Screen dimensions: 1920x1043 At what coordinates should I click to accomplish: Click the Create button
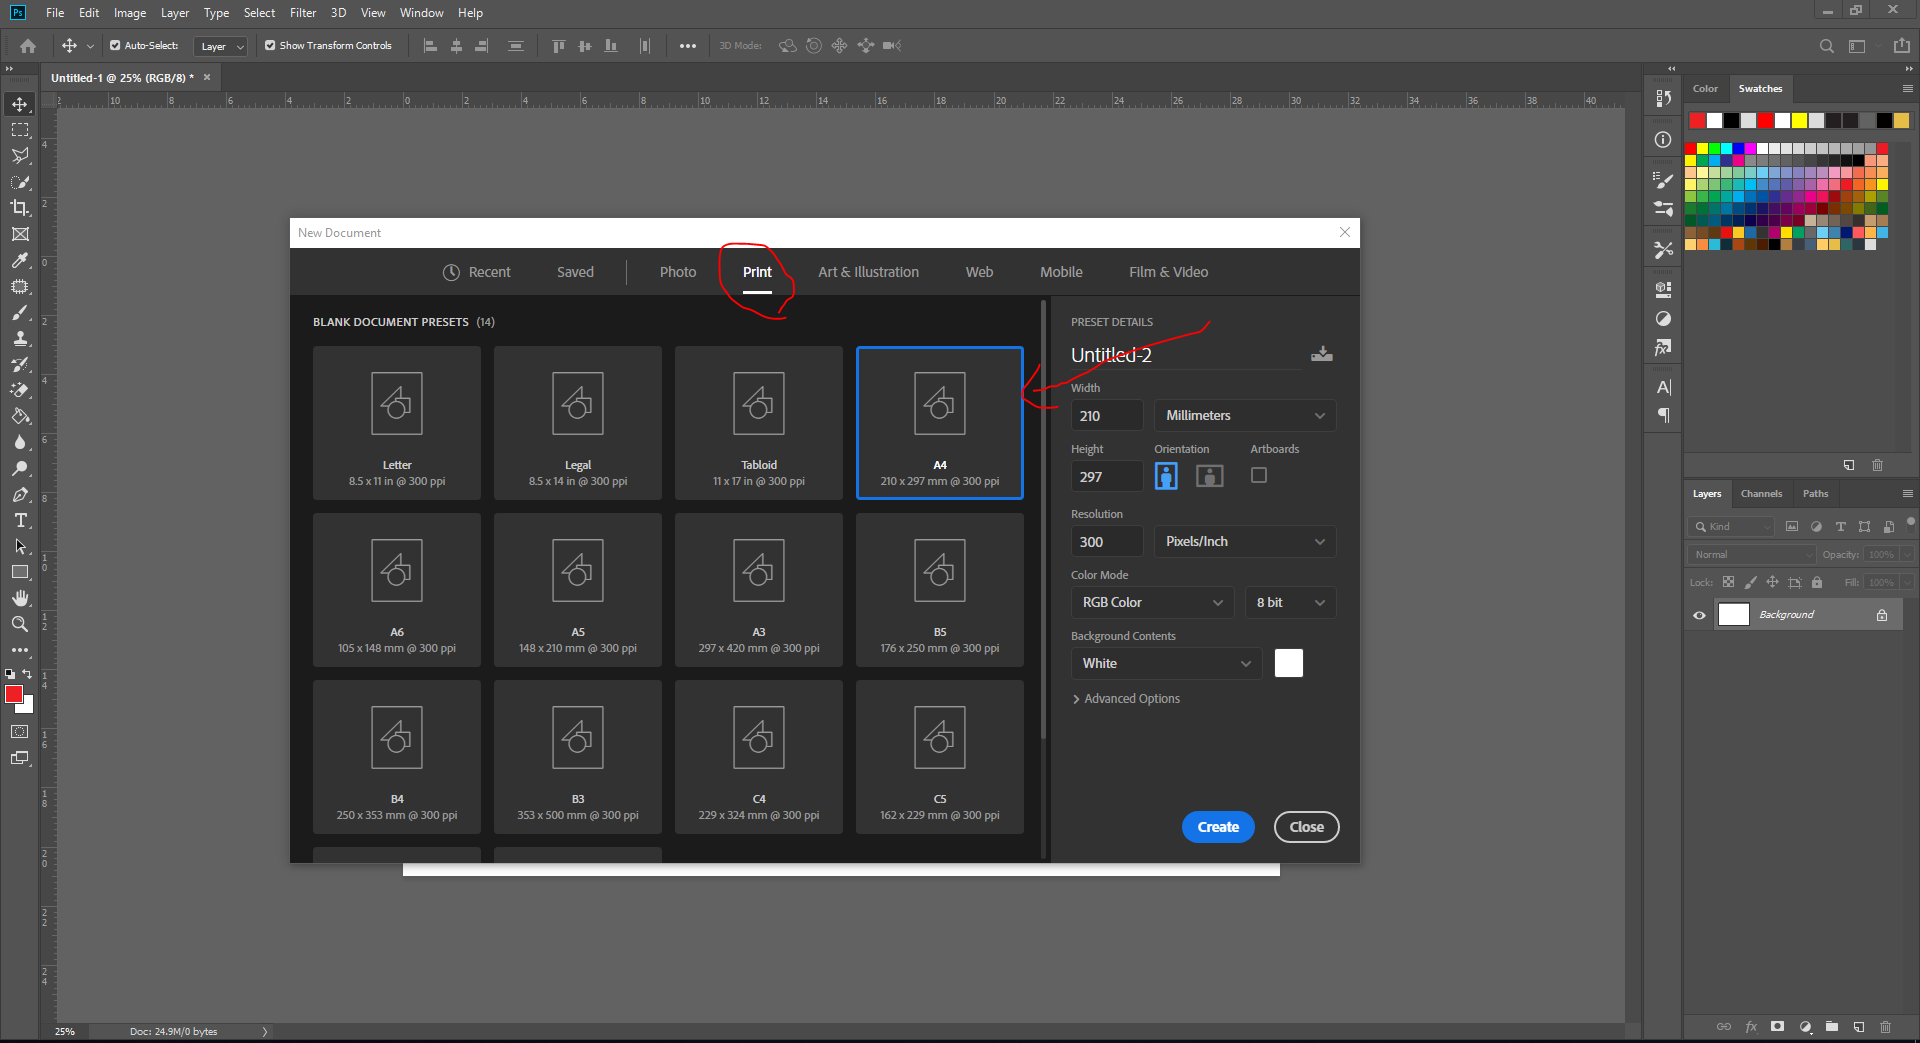(x=1218, y=827)
